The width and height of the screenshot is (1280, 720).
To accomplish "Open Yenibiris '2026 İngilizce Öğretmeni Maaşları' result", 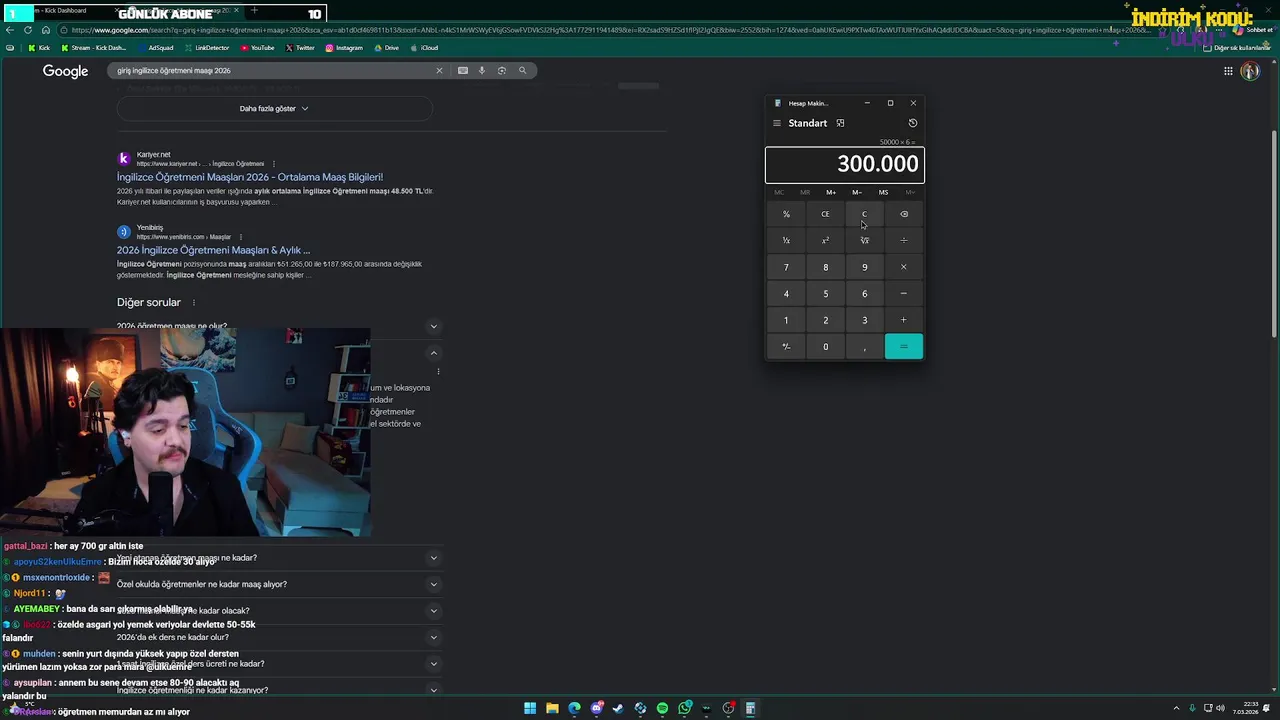I will click(x=213, y=250).
